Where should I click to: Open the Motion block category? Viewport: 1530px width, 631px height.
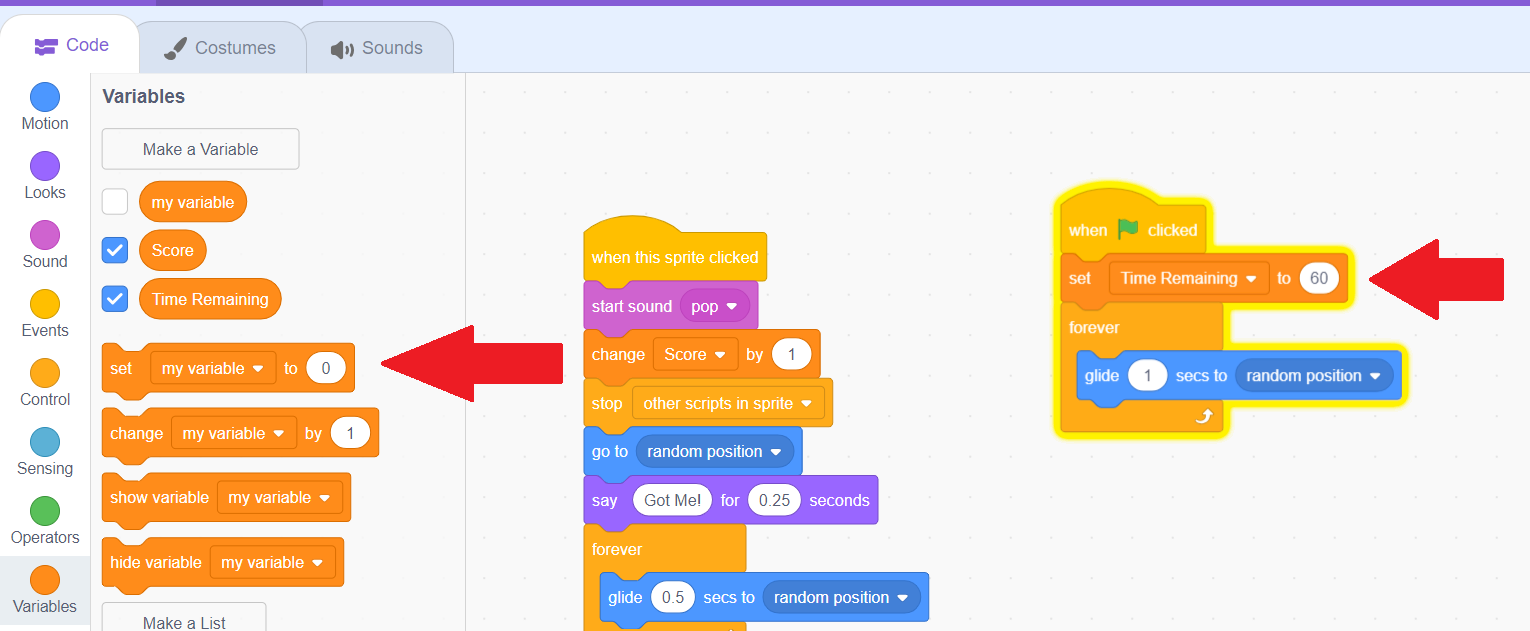tap(45, 108)
